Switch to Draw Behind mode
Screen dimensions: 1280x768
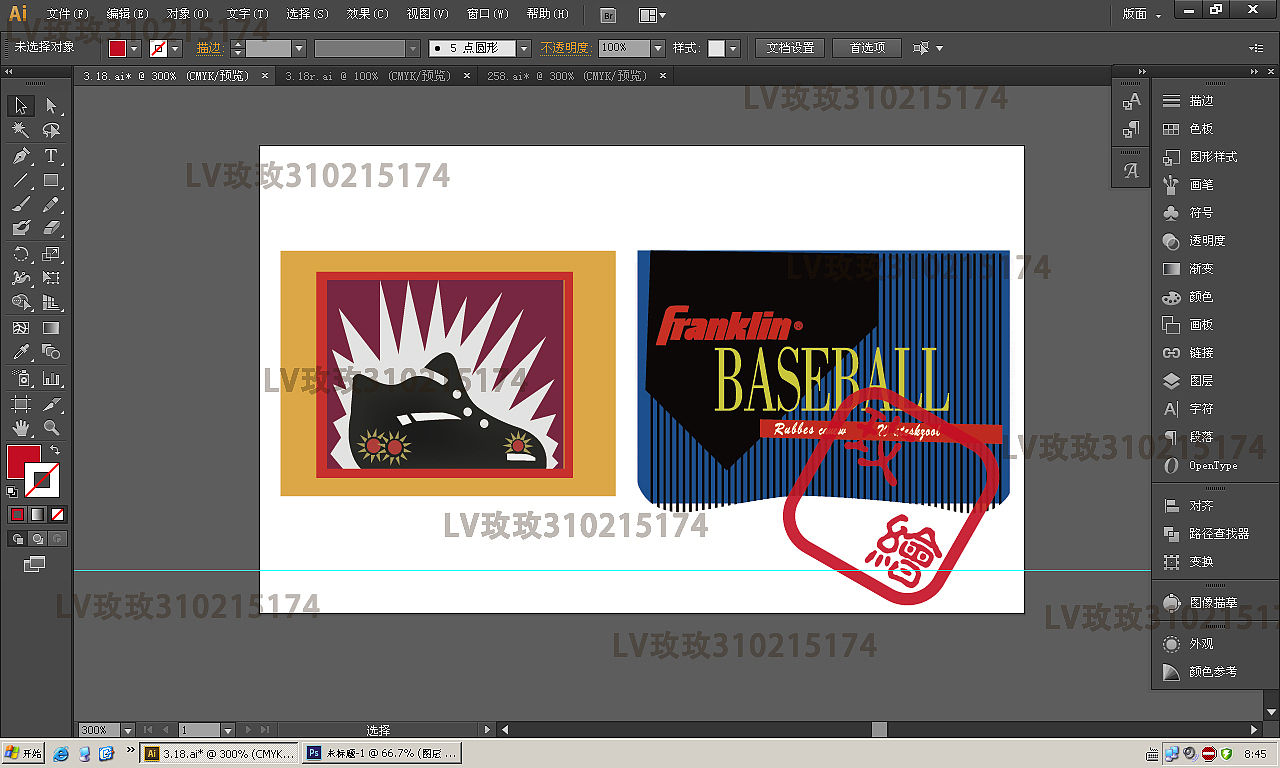(x=37, y=539)
